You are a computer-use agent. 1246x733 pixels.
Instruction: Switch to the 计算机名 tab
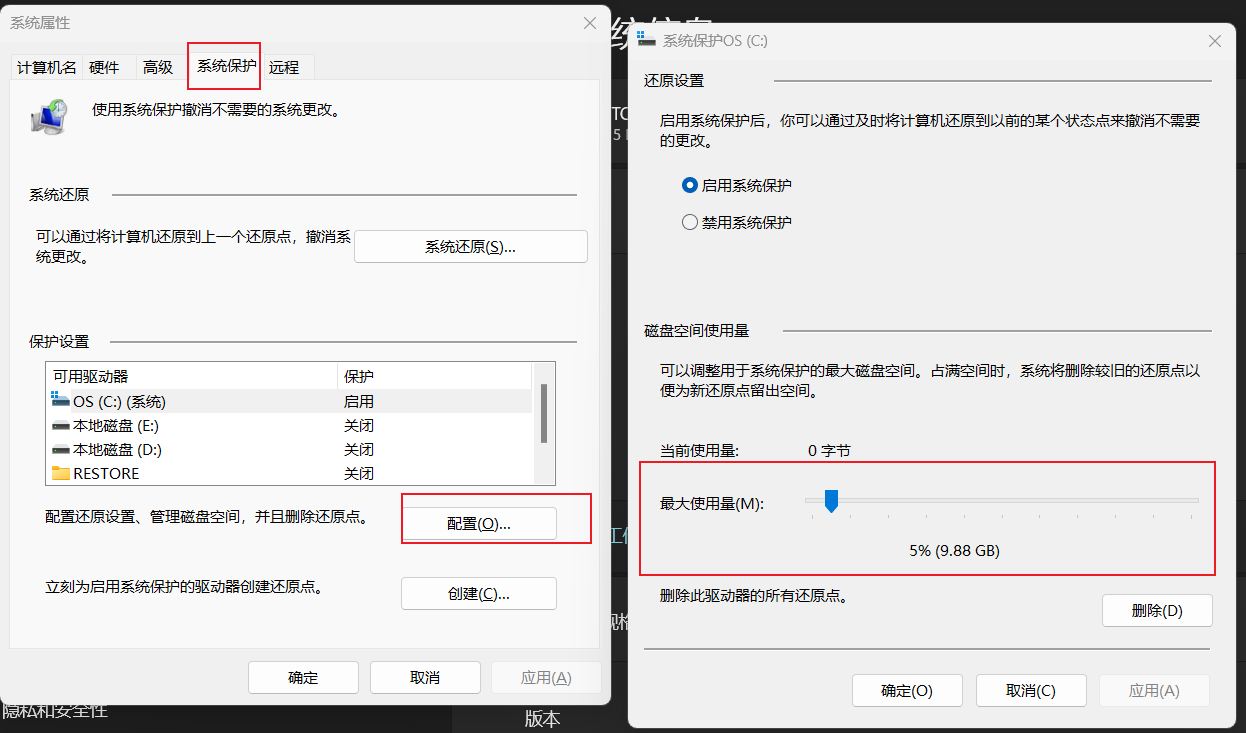[x=47, y=67]
